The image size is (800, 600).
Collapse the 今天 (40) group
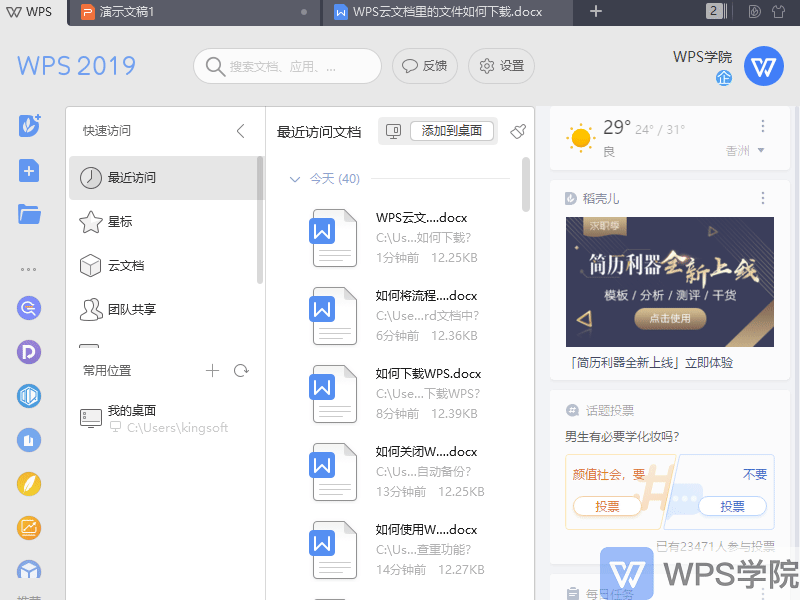click(294, 179)
